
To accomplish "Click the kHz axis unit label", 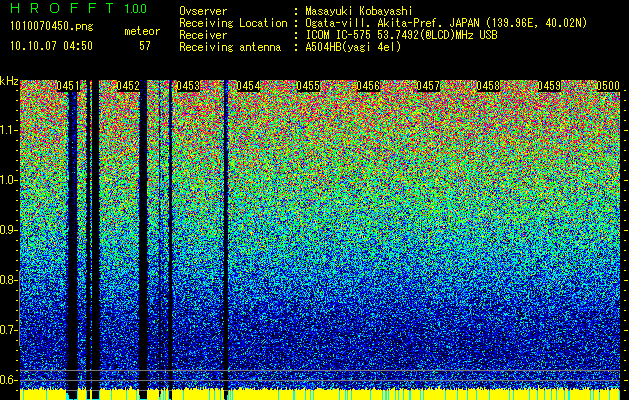I will [9, 81].
